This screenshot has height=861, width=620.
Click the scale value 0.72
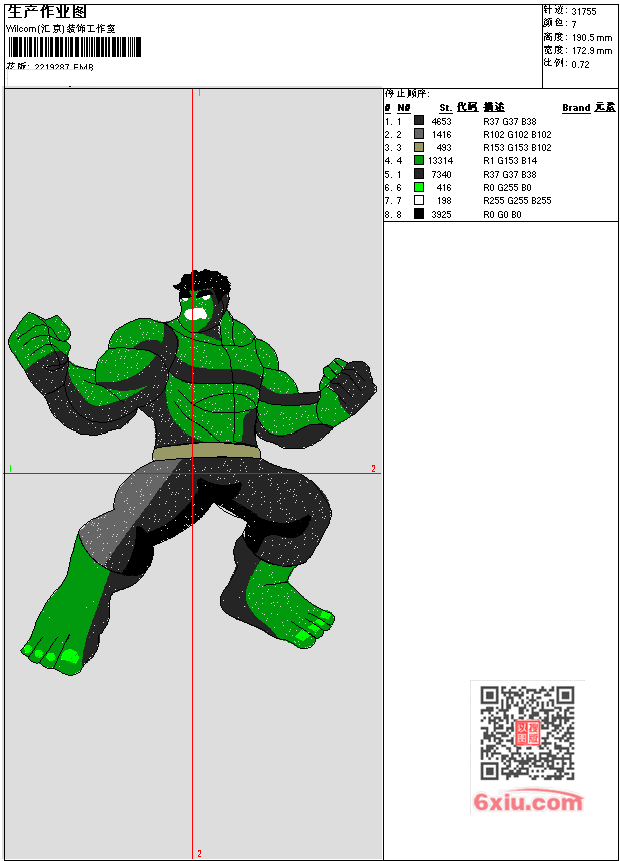pos(580,64)
